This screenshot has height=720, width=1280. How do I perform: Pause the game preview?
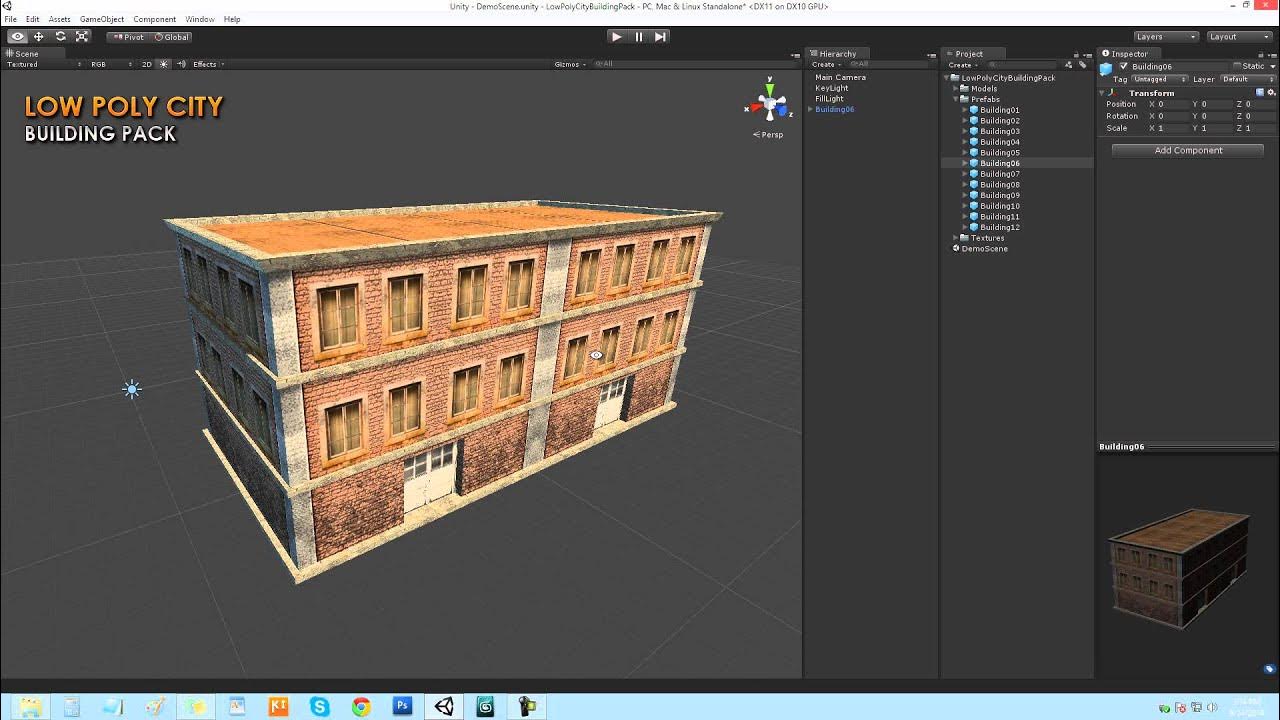pyautogui.click(x=638, y=37)
